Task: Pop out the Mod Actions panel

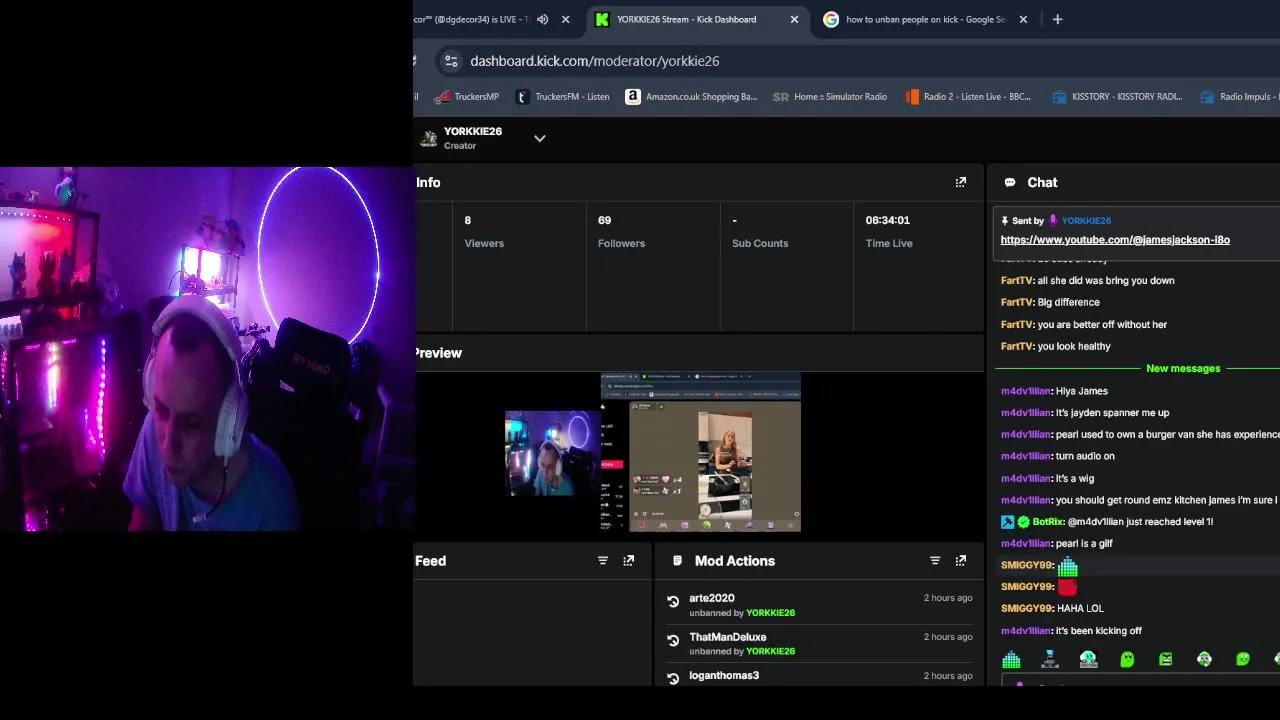Action: [x=961, y=561]
